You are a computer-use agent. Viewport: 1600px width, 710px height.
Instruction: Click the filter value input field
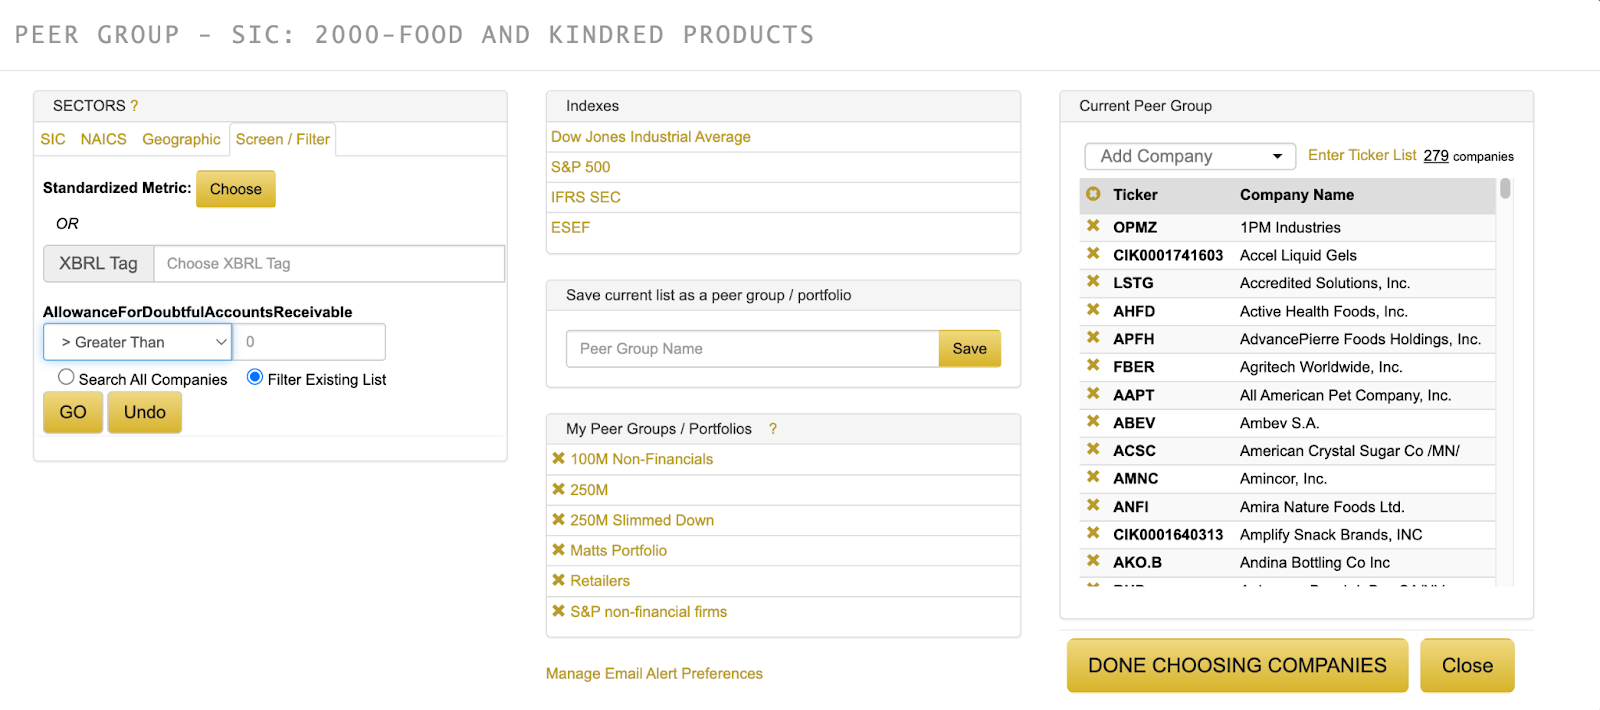309,342
